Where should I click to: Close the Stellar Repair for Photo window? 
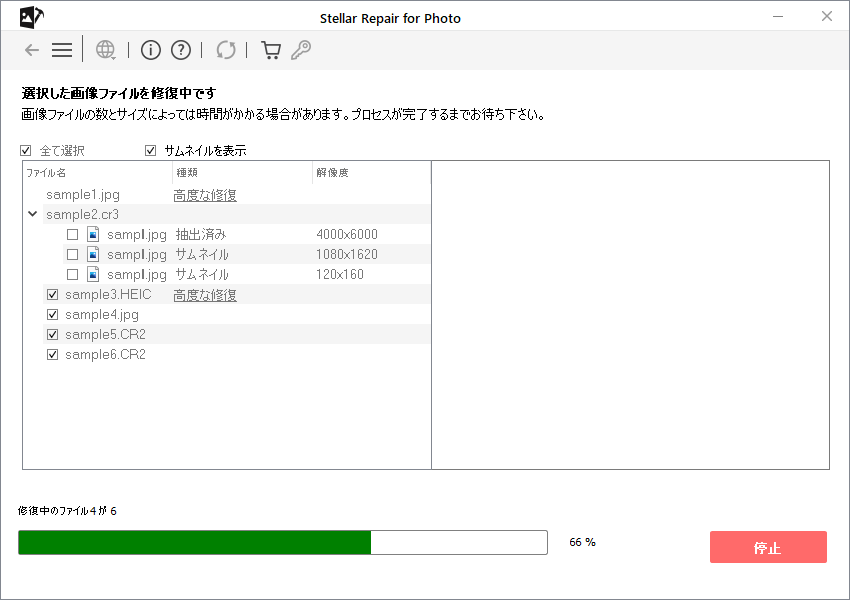[827, 16]
